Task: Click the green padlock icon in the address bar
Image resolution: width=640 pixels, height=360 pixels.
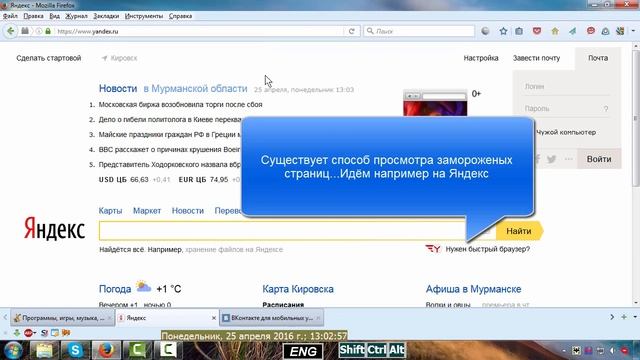Action: pyautogui.click(x=48, y=31)
